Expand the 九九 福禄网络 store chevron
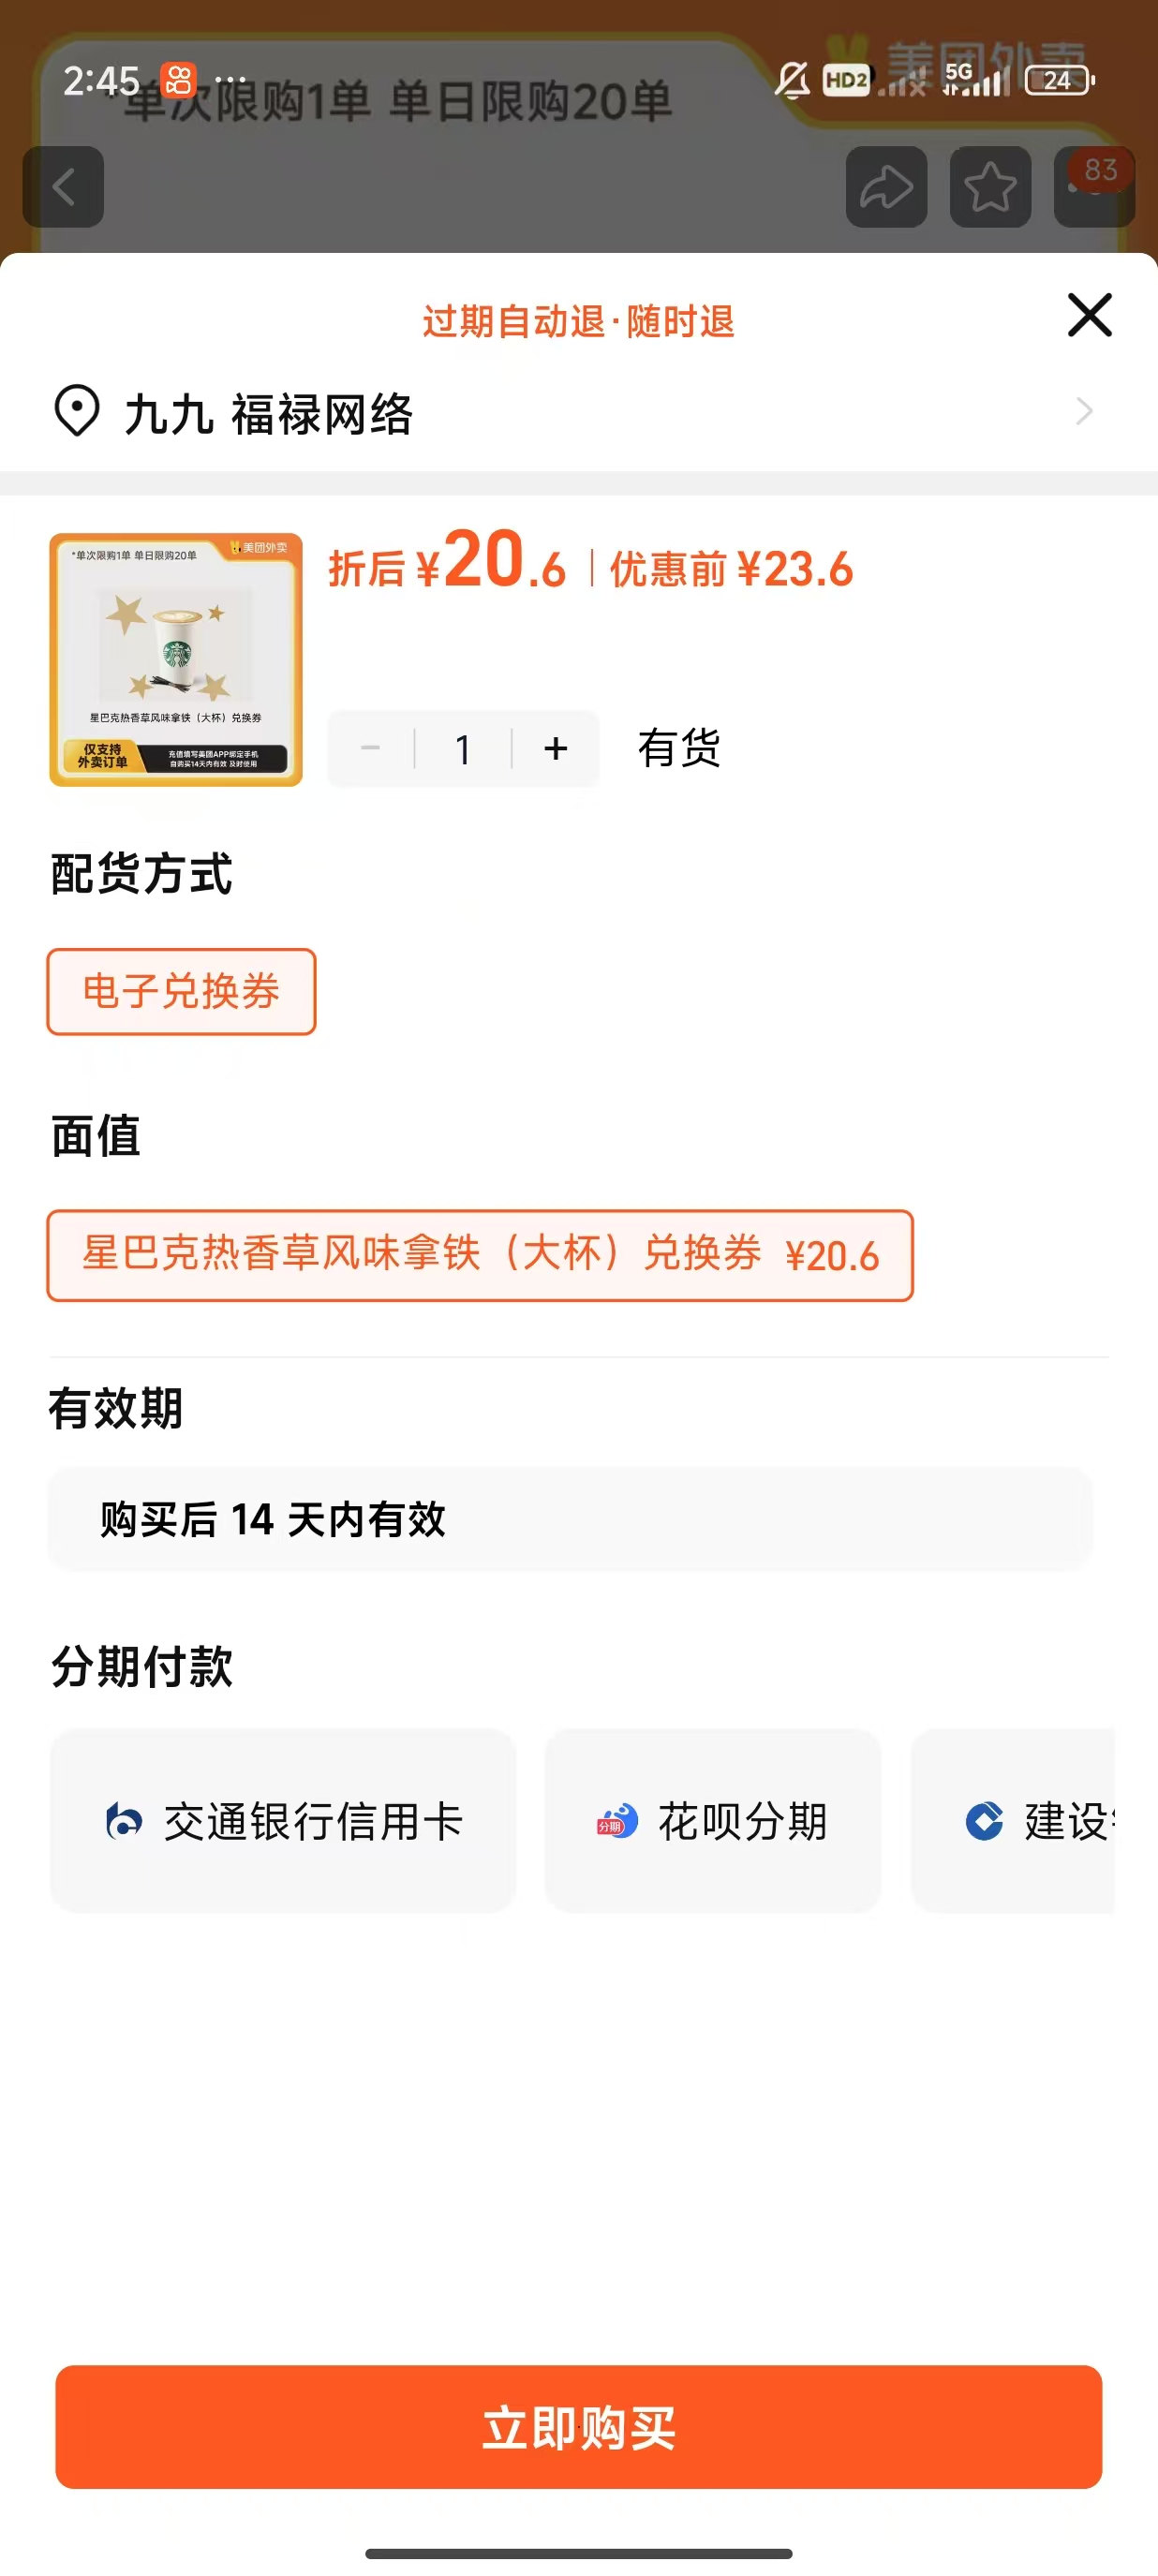The width and height of the screenshot is (1158, 2576). [1084, 411]
